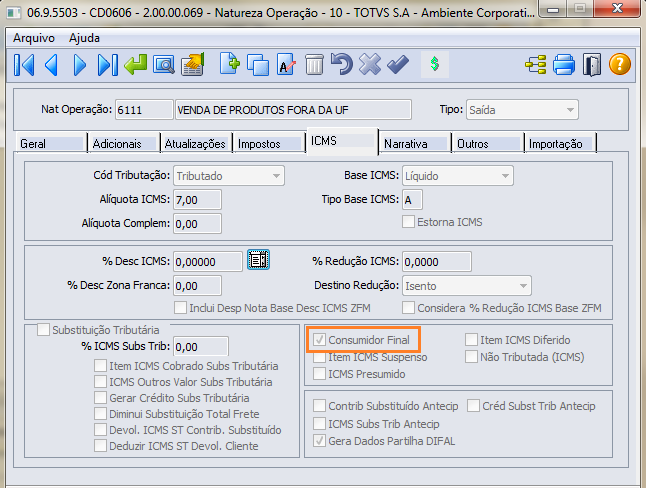Open the Arquivo menu

[x=33, y=38]
